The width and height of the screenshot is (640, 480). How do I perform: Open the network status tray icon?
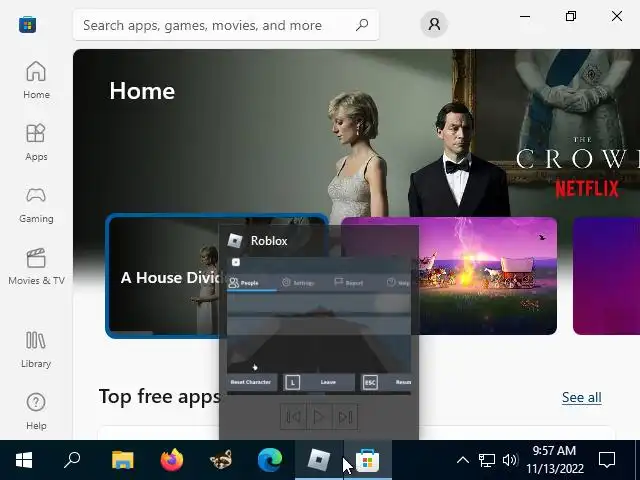tap(487, 460)
